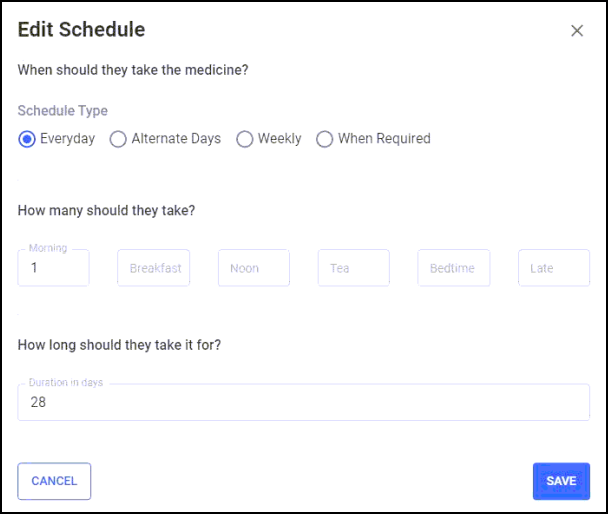The height and width of the screenshot is (514, 608).
Task: Click the Breakfast dose input
Action: 154,268
